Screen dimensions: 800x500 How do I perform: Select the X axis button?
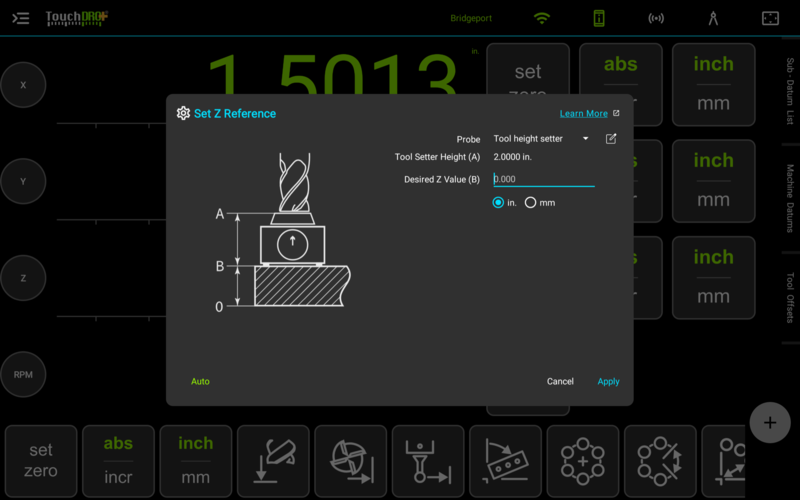(x=23, y=85)
